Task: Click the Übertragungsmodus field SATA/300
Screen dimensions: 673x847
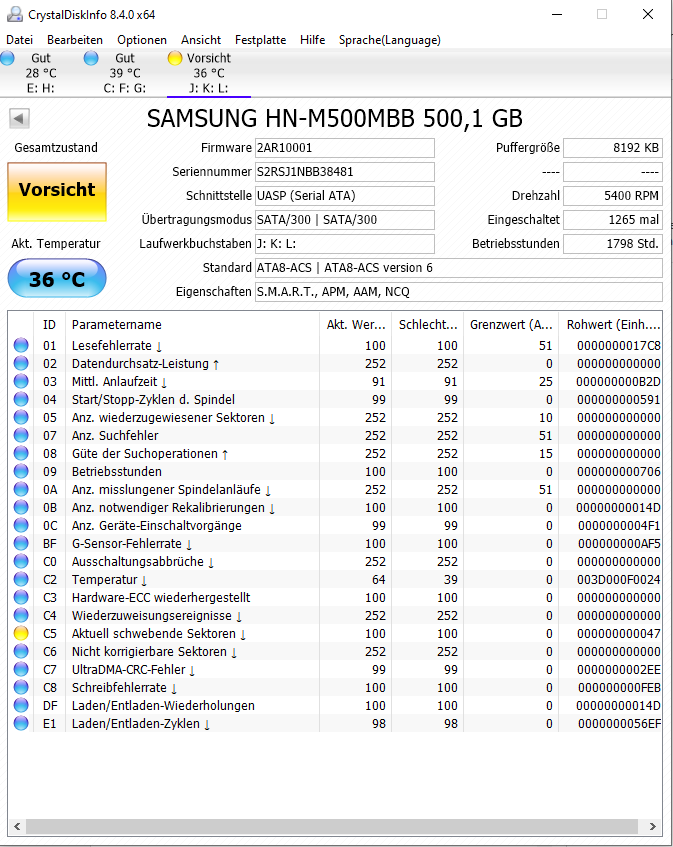Action: tap(345, 220)
